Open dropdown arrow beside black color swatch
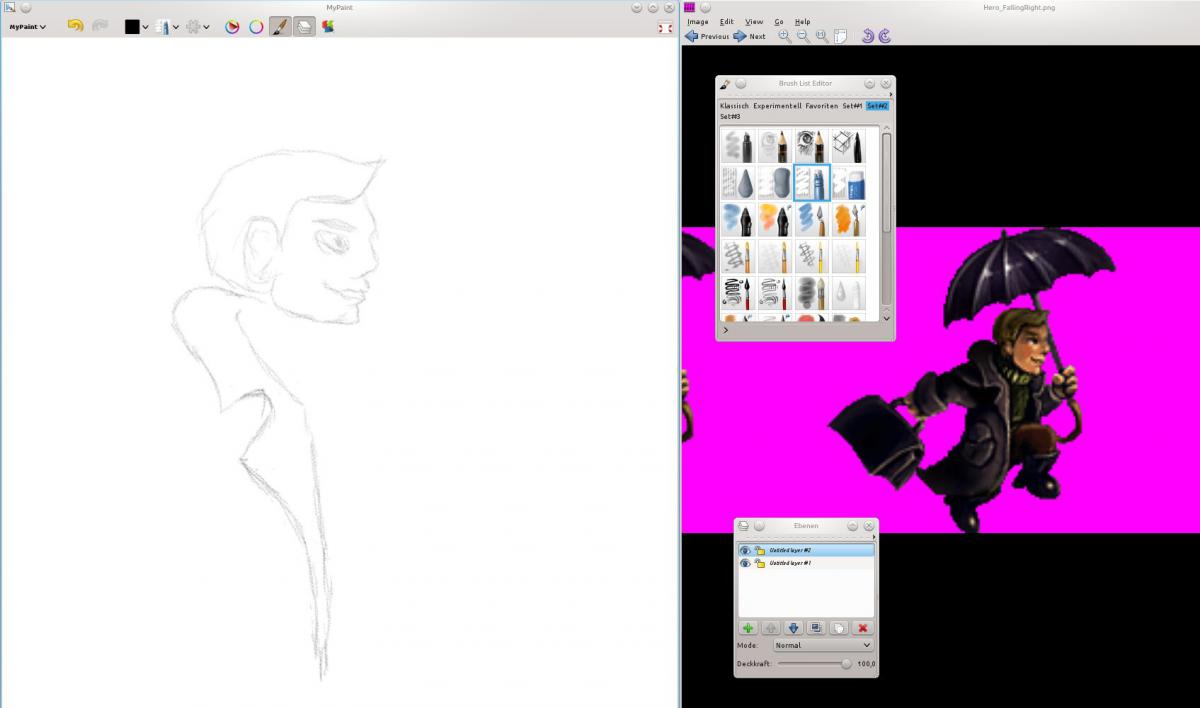 point(146,27)
